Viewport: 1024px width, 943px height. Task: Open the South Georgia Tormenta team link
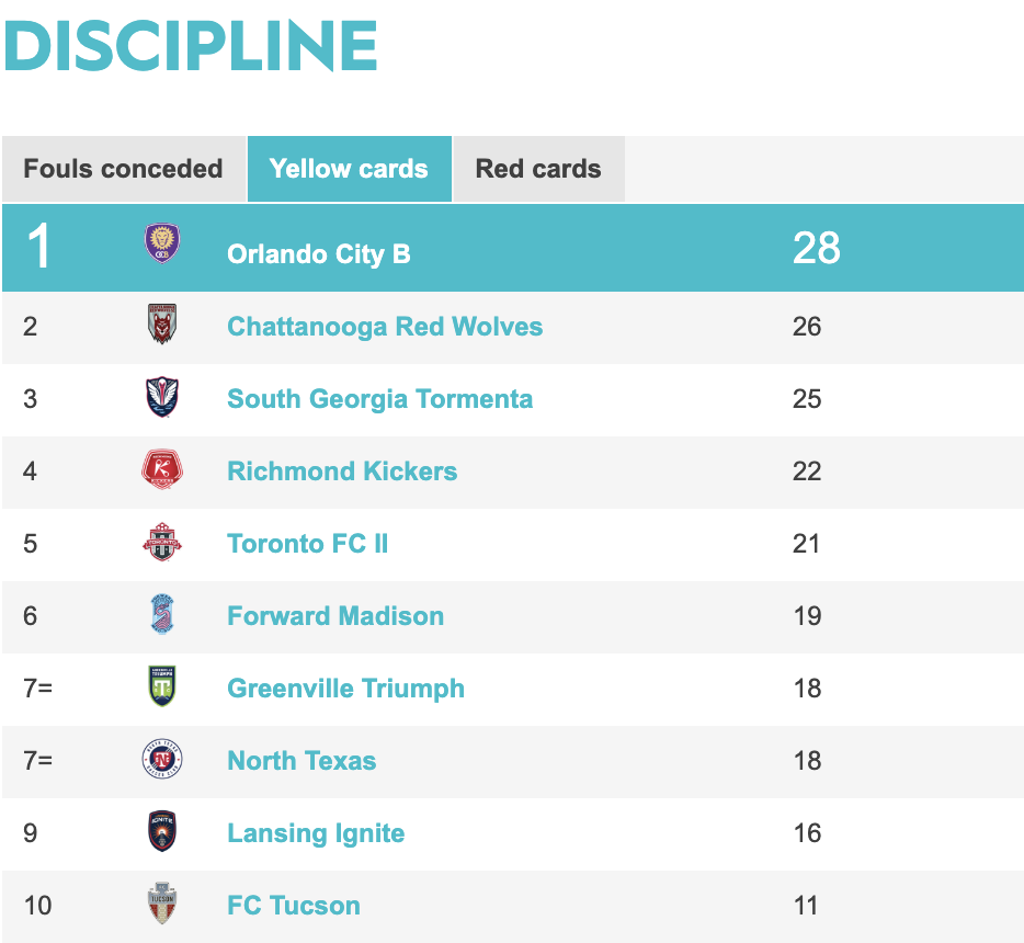coord(379,399)
